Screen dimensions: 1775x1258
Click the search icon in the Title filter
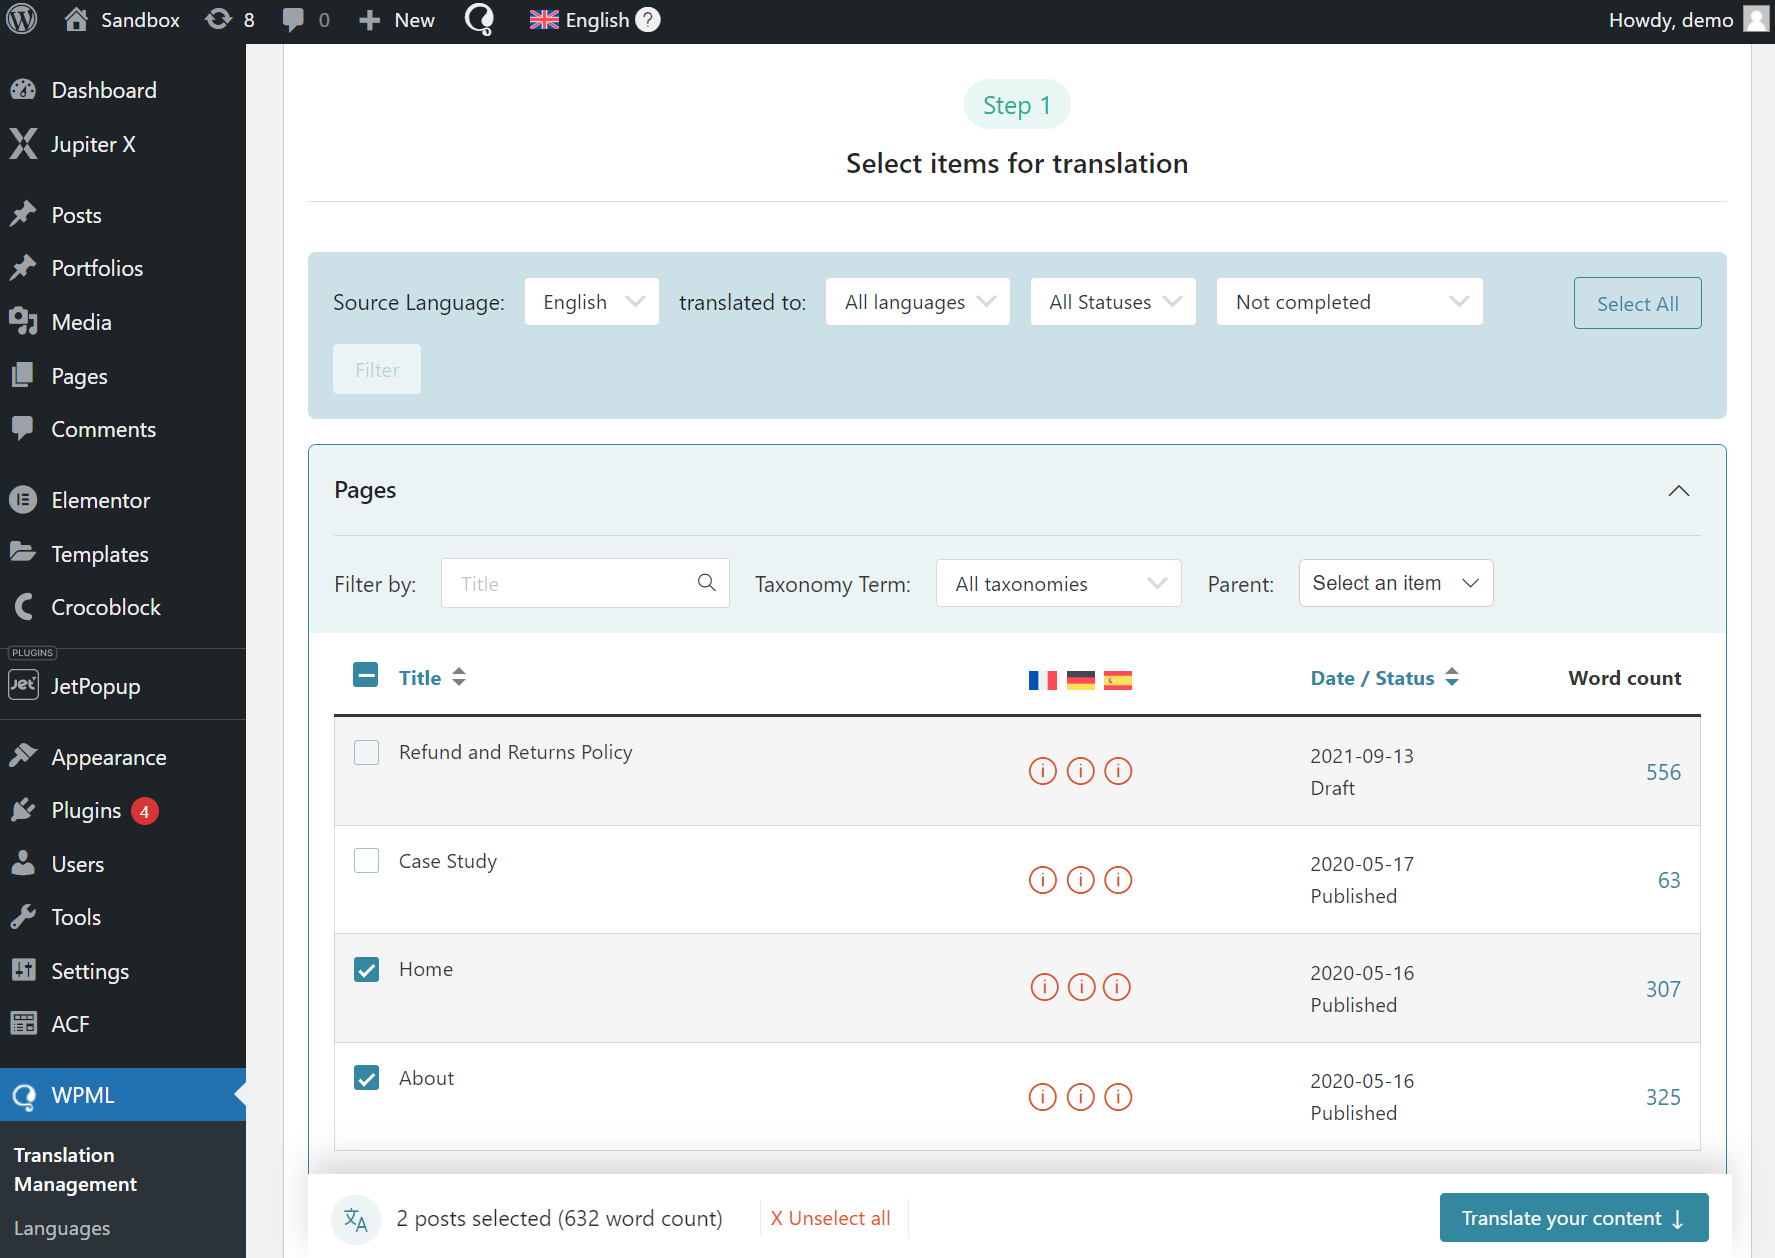[707, 583]
